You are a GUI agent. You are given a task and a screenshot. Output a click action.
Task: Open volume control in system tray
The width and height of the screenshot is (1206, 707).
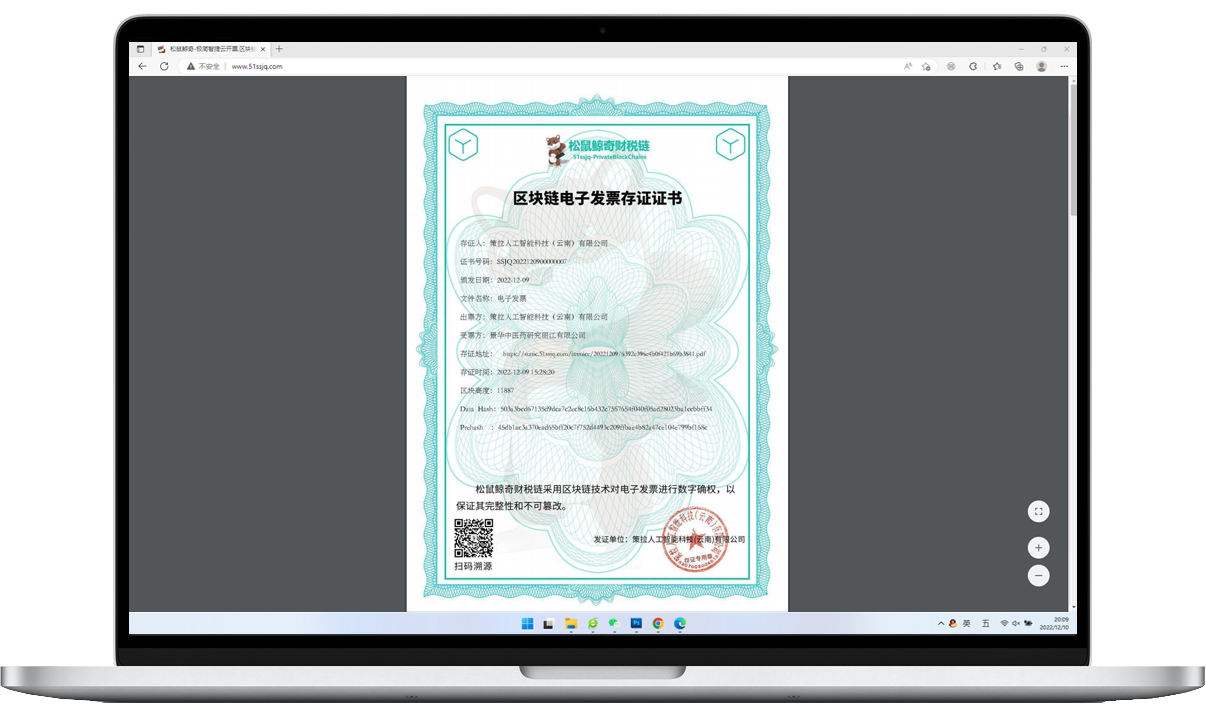point(1015,624)
